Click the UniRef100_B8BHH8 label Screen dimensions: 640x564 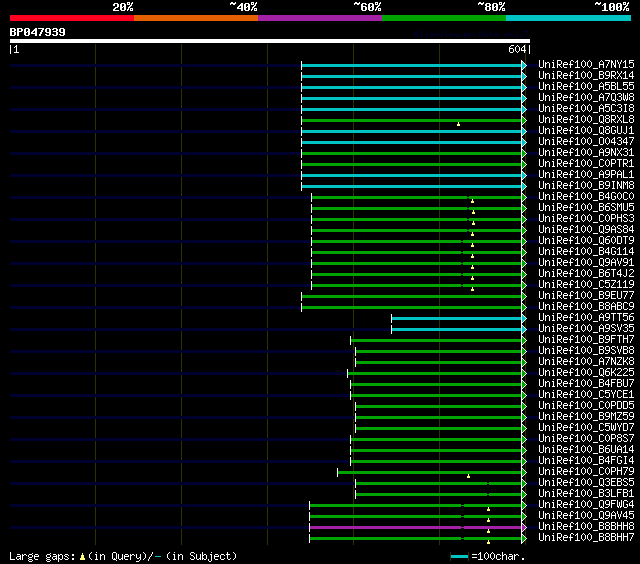point(586,527)
